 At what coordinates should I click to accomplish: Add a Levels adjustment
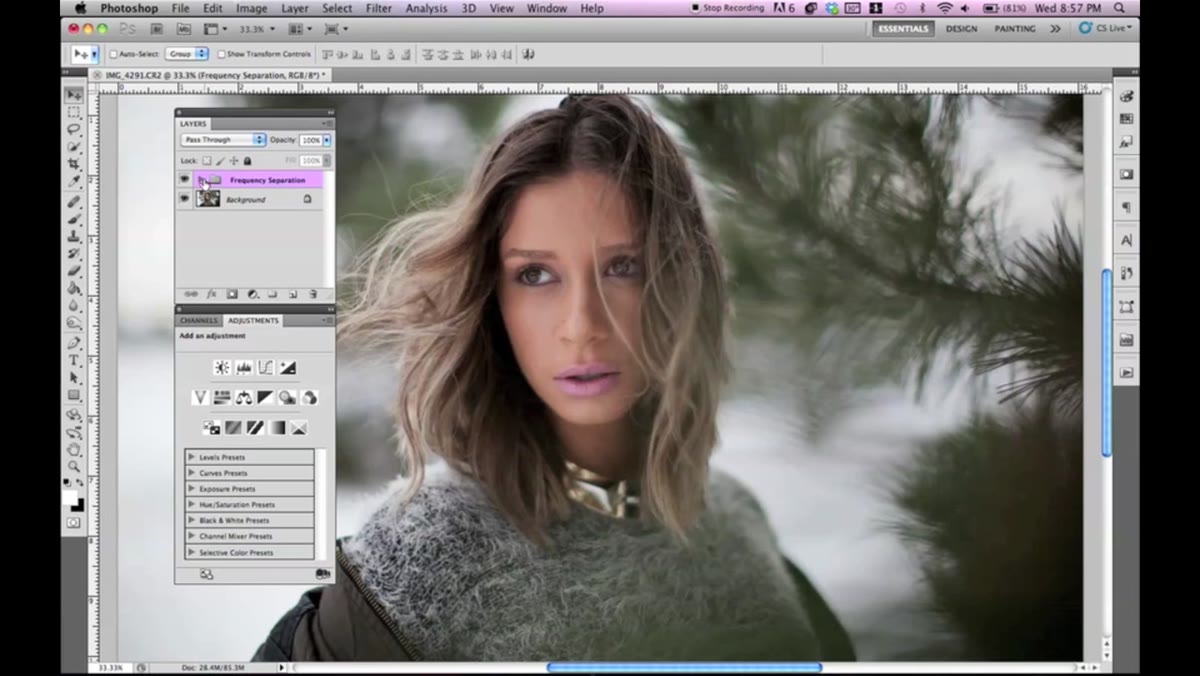point(243,368)
